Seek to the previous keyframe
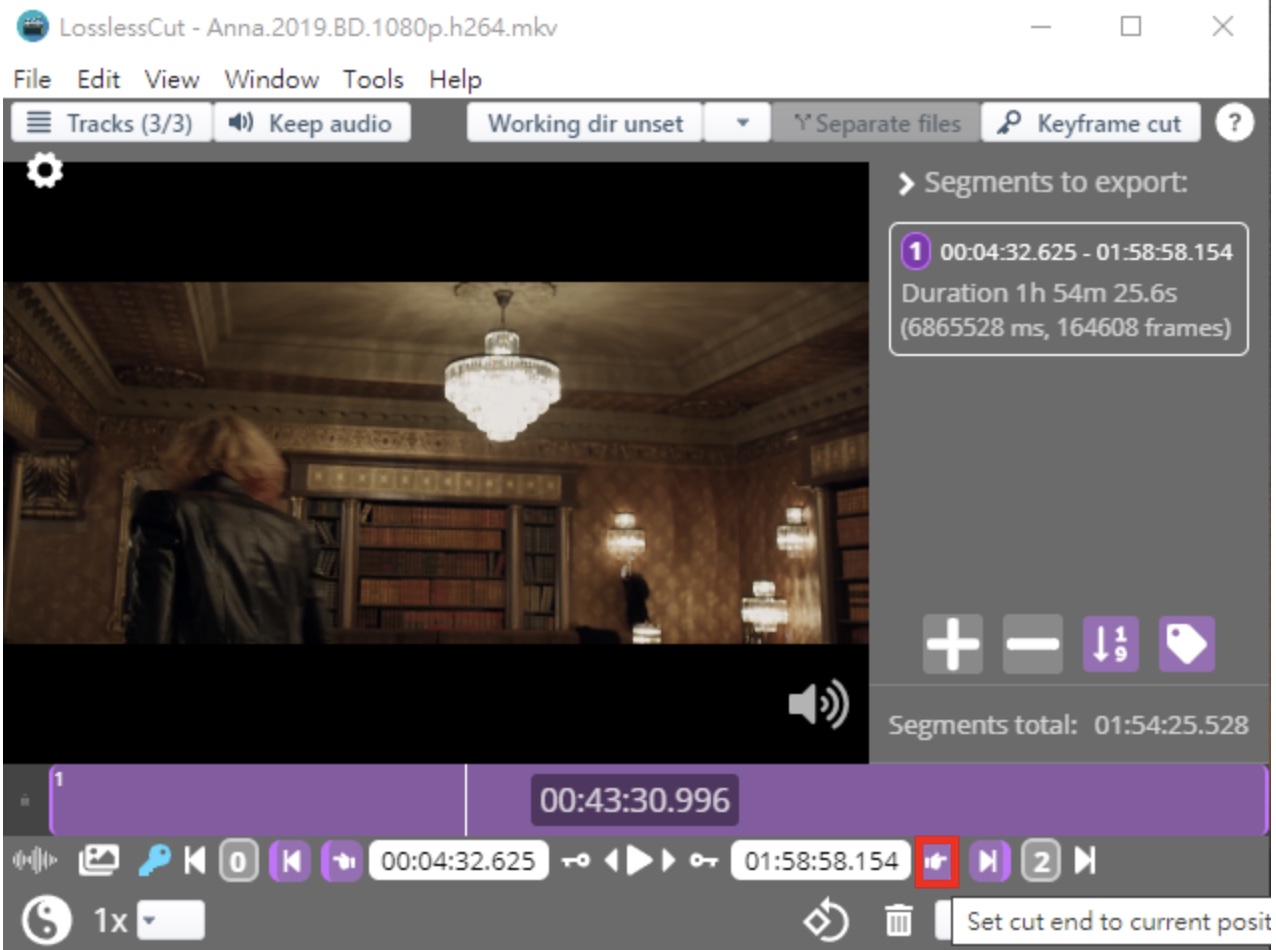 click(575, 861)
